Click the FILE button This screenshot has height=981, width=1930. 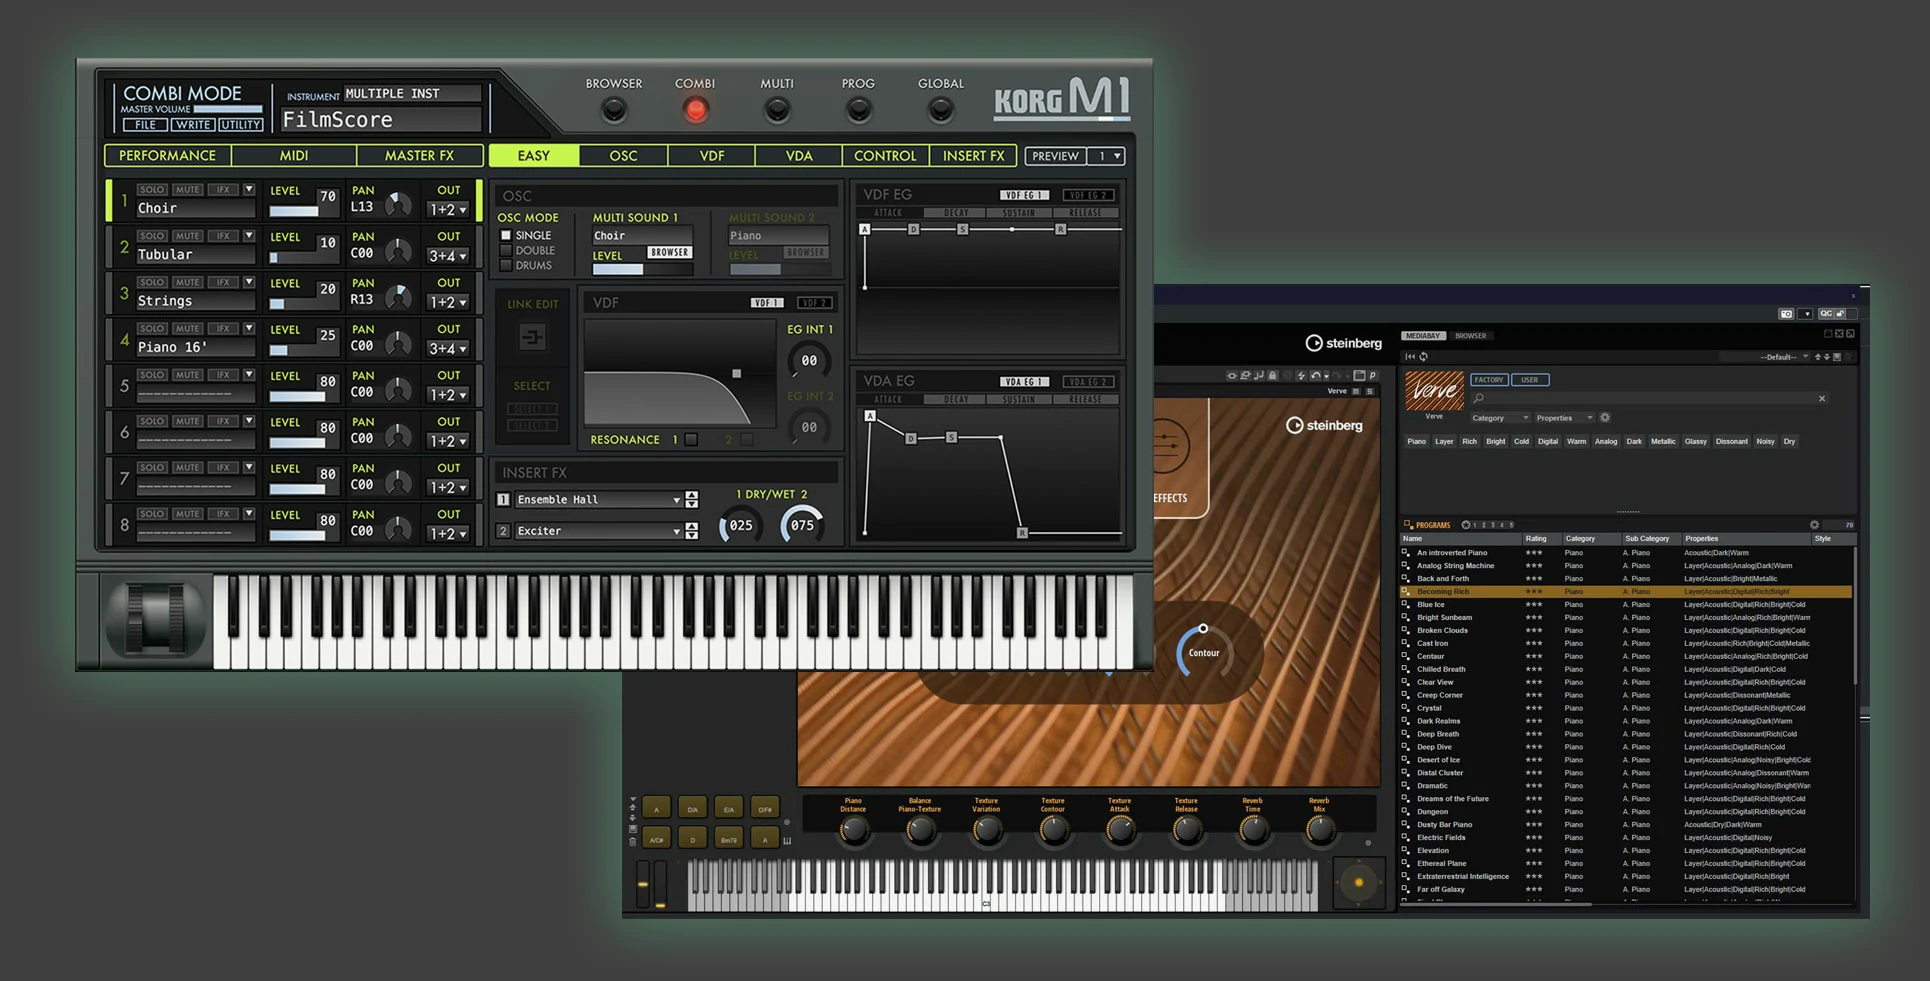coord(145,125)
